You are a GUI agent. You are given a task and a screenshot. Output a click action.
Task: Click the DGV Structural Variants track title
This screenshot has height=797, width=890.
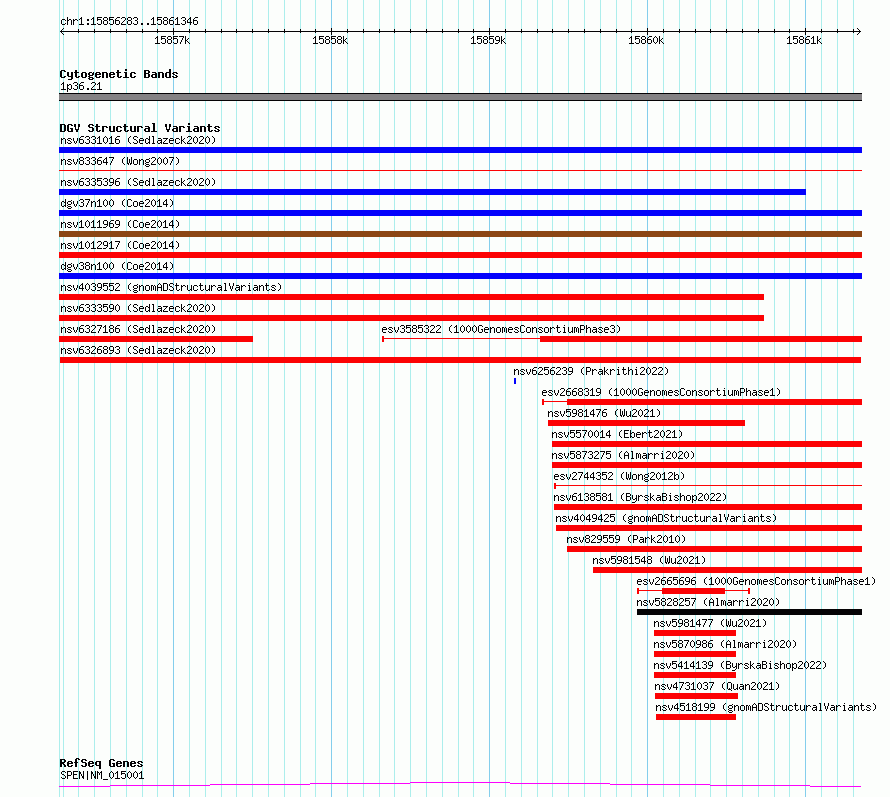coord(140,128)
